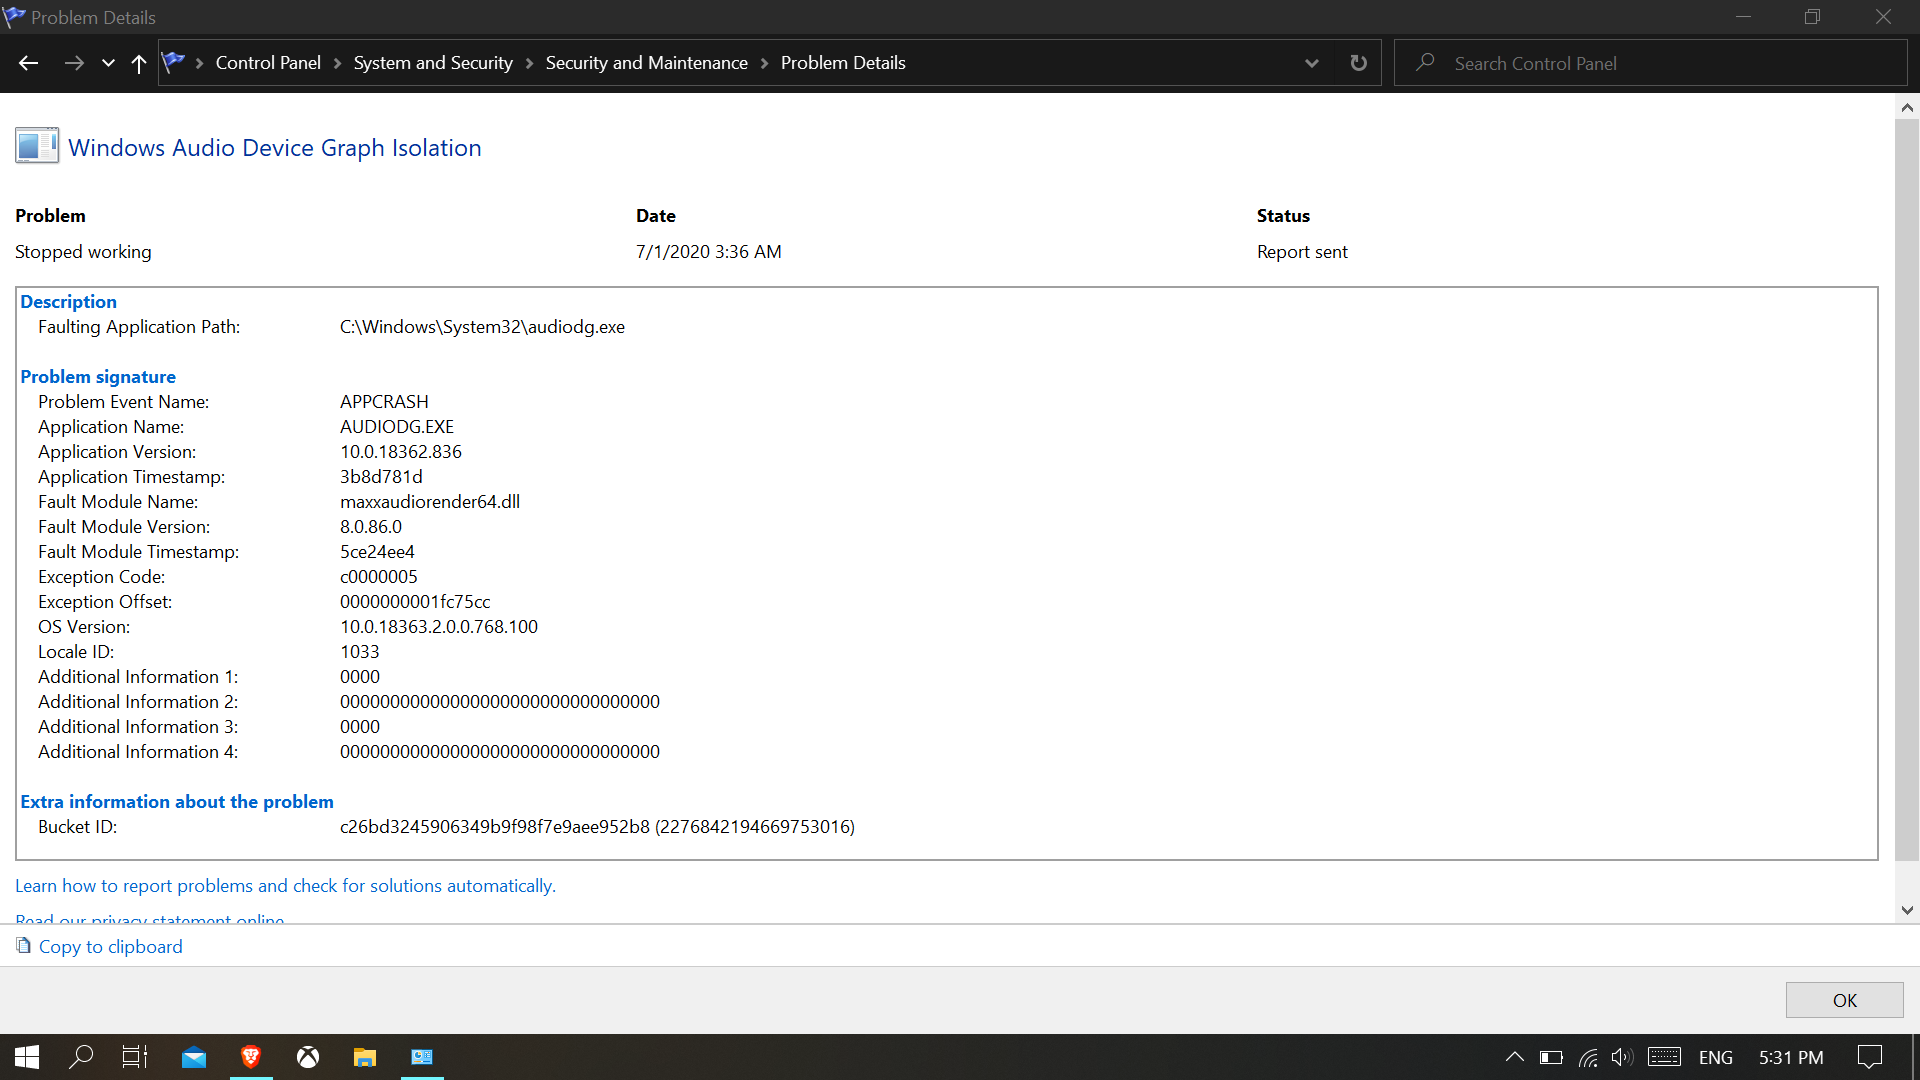Expand chevron after Control Panel breadcrumb

click(x=337, y=63)
